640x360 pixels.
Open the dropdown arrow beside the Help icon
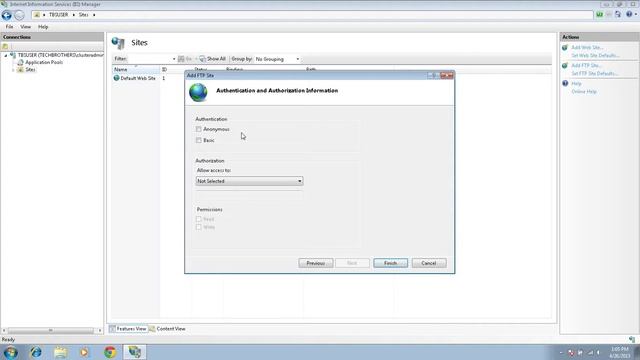click(636, 15)
